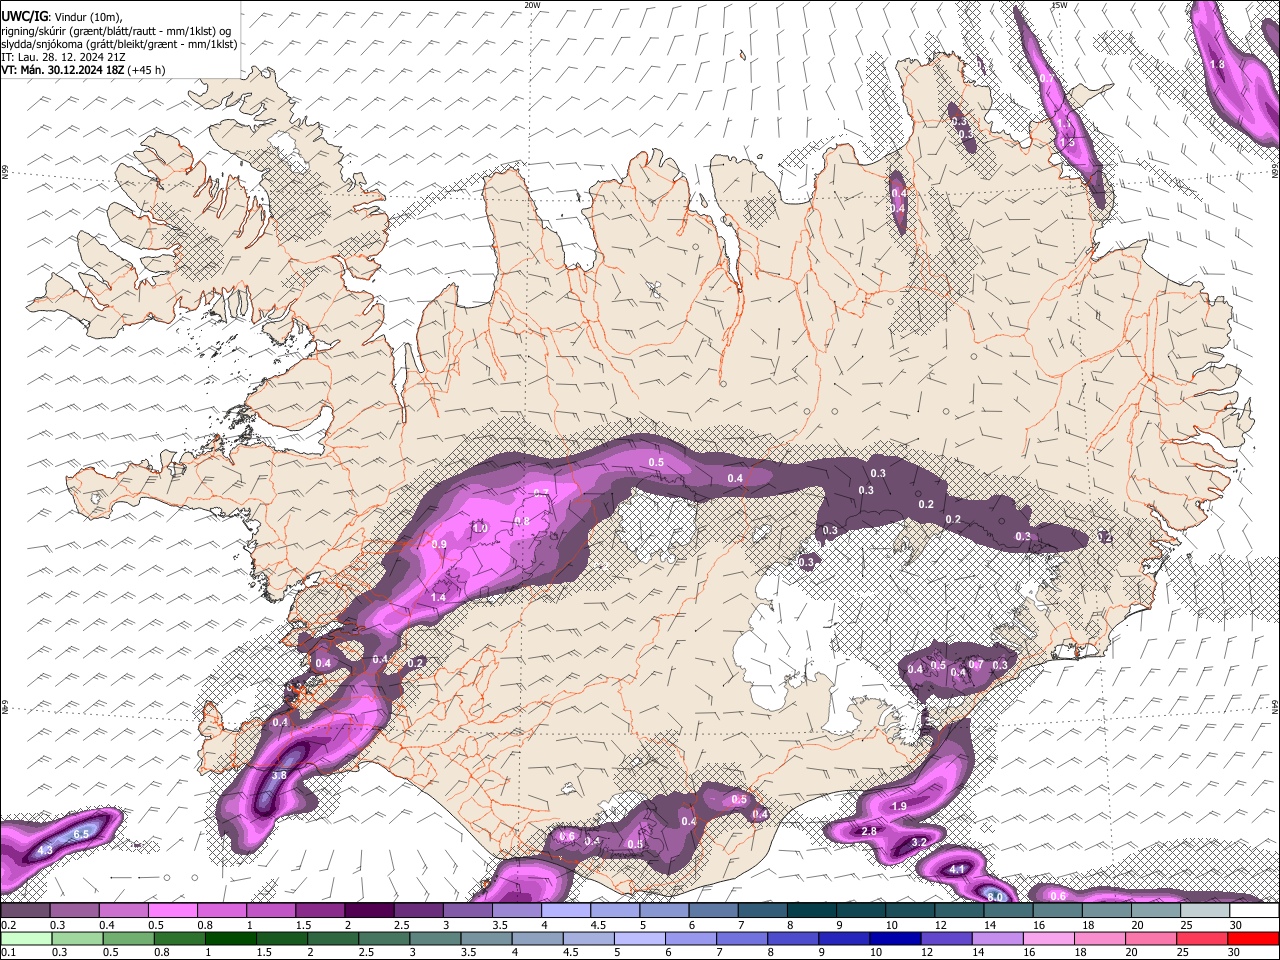1280x960 pixels.
Task: Click the 4.1 precipitation value on map
Action: 956,869
